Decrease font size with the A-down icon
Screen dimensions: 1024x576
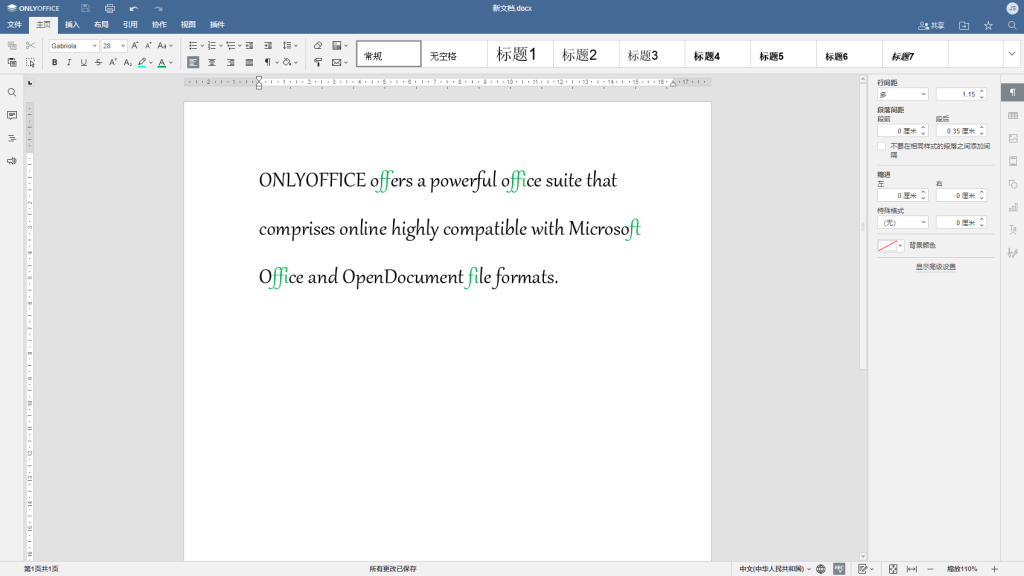click(148, 46)
